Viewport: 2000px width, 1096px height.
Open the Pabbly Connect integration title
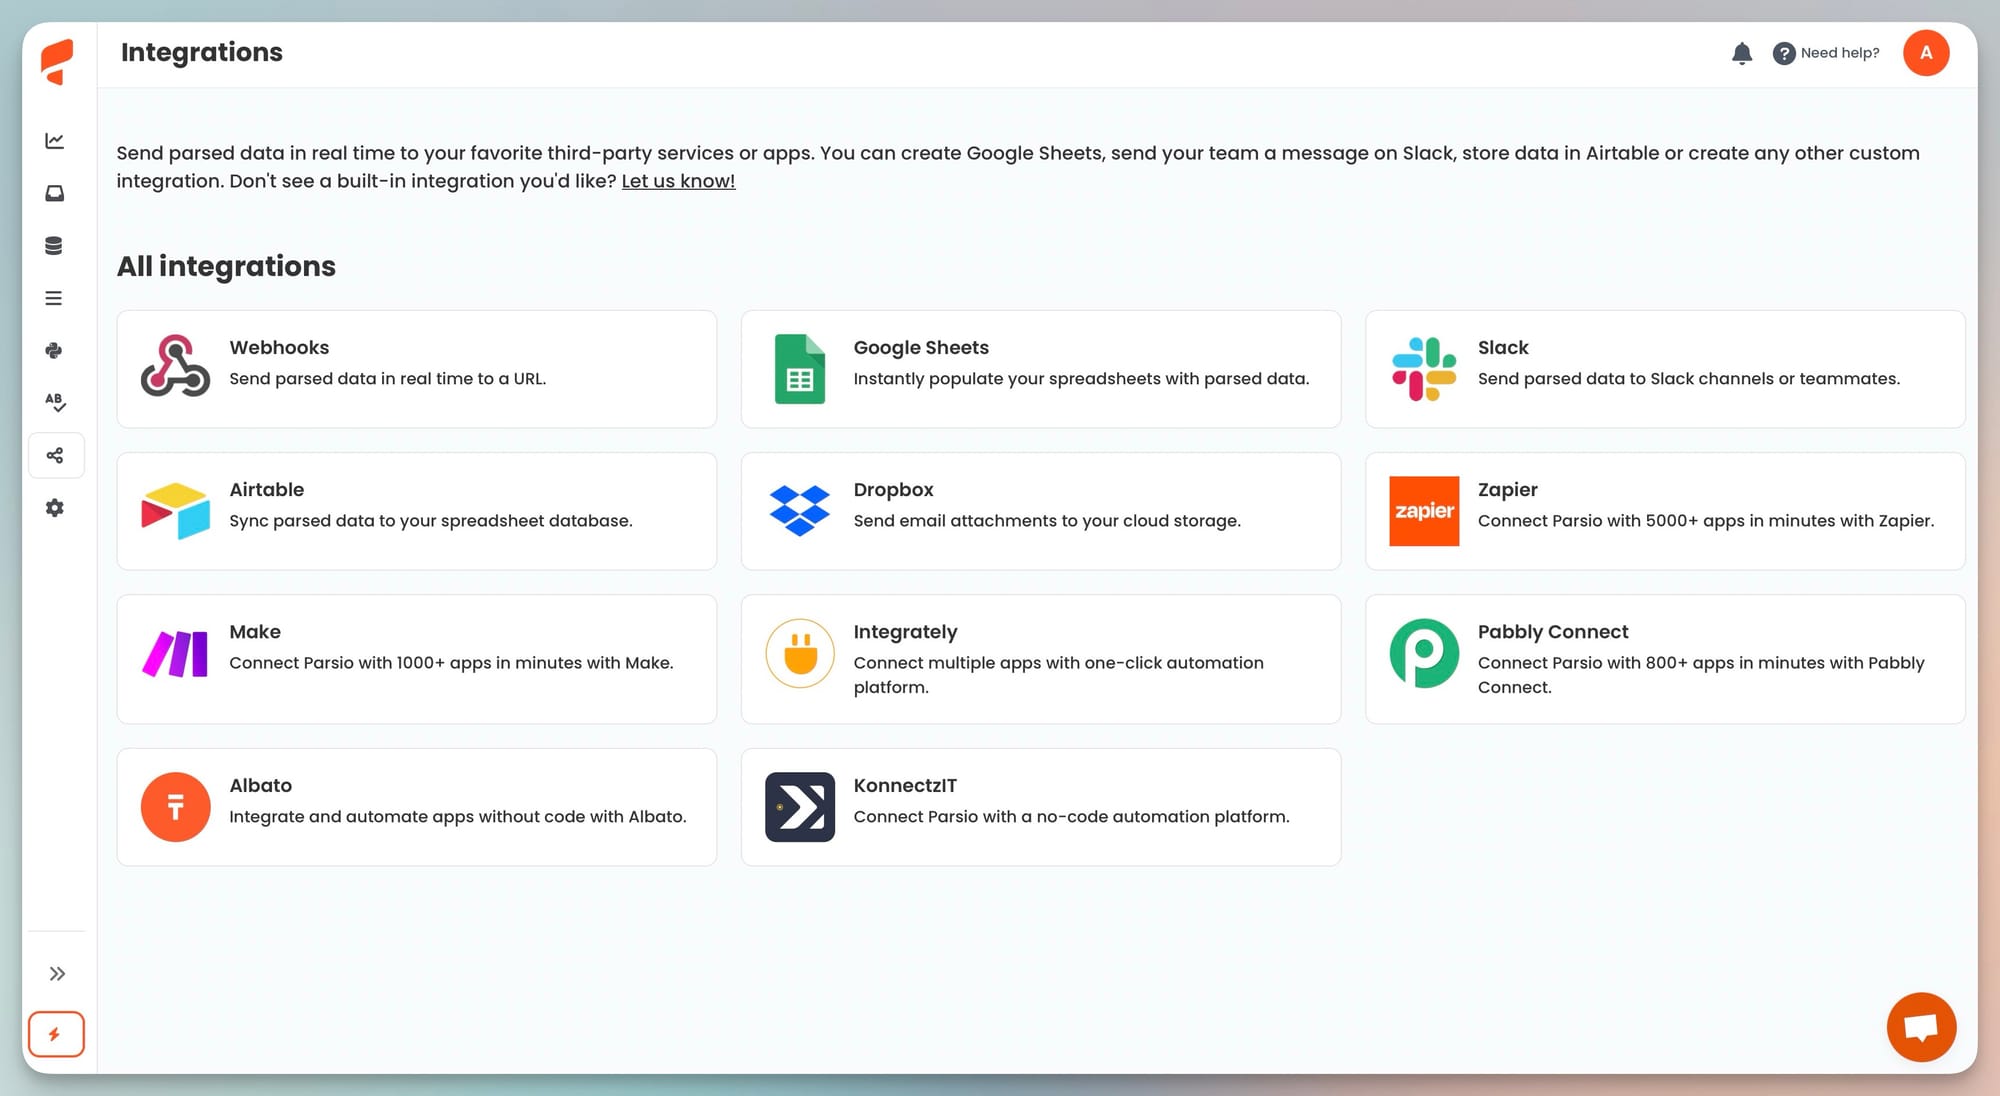point(1553,632)
